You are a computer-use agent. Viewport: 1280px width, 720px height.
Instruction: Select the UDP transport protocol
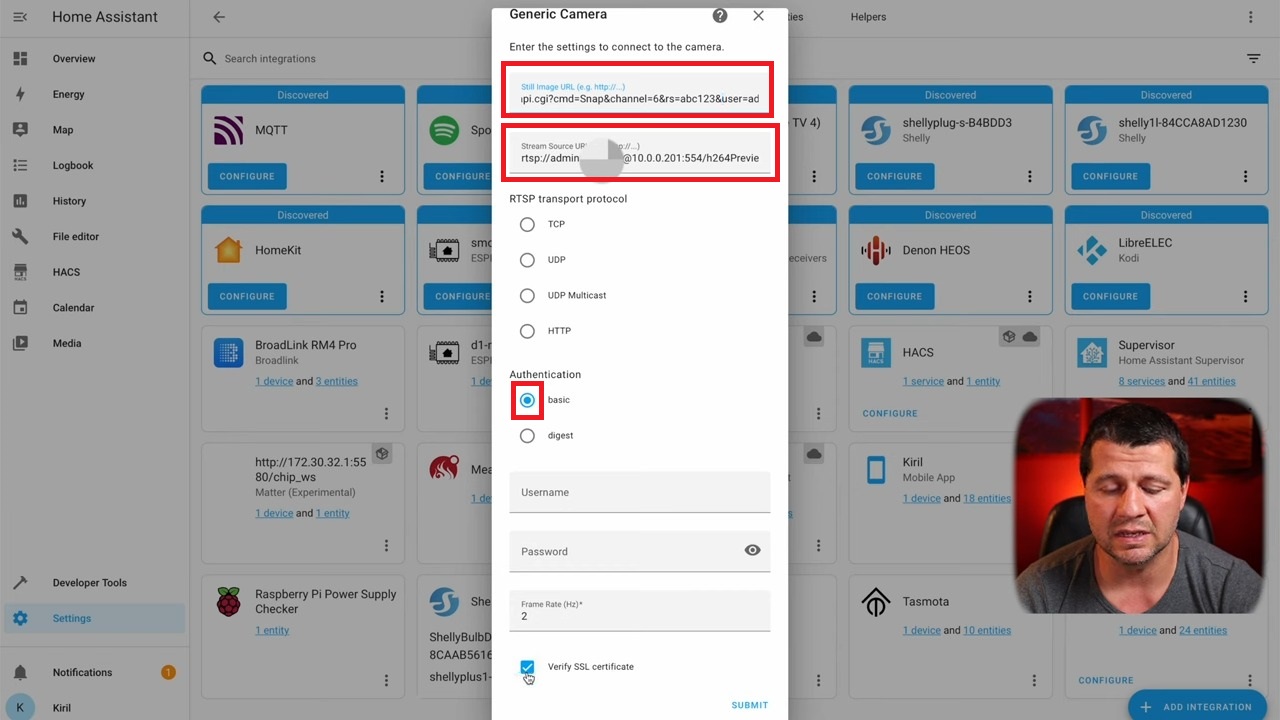(x=527, y=260)
